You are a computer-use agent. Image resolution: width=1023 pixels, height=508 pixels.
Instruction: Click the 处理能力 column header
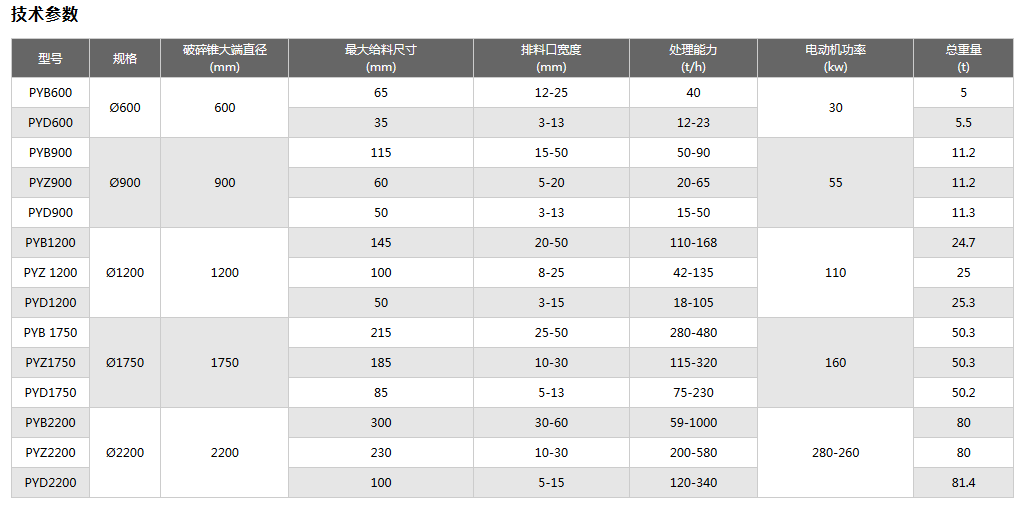(693, 58)
